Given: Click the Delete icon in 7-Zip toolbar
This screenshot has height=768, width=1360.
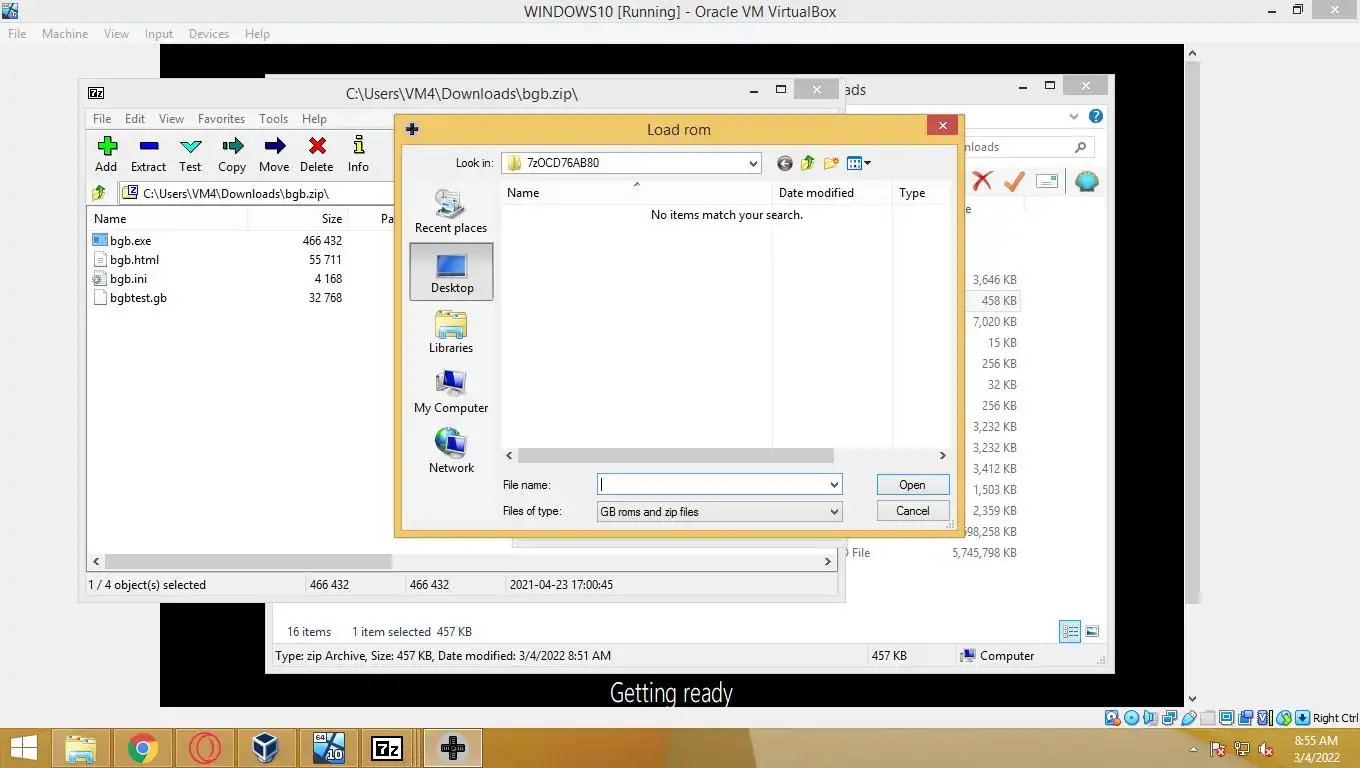Looking at the screenshot, I should tap(317, 146).
